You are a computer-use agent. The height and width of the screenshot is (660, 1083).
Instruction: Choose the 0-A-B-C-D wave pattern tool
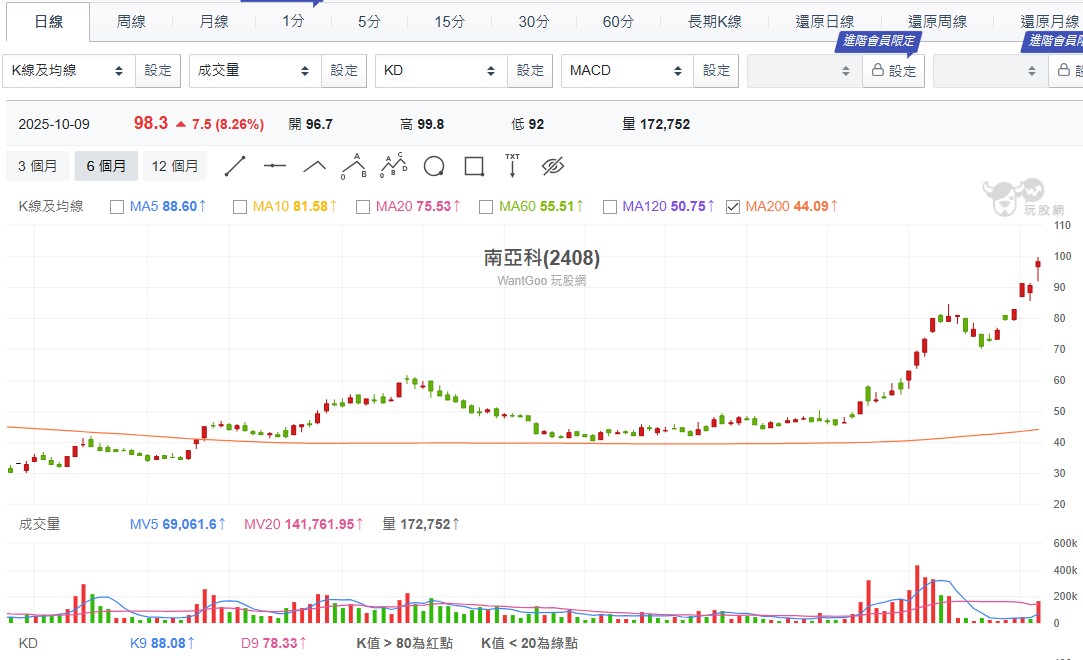pos(393,166)
